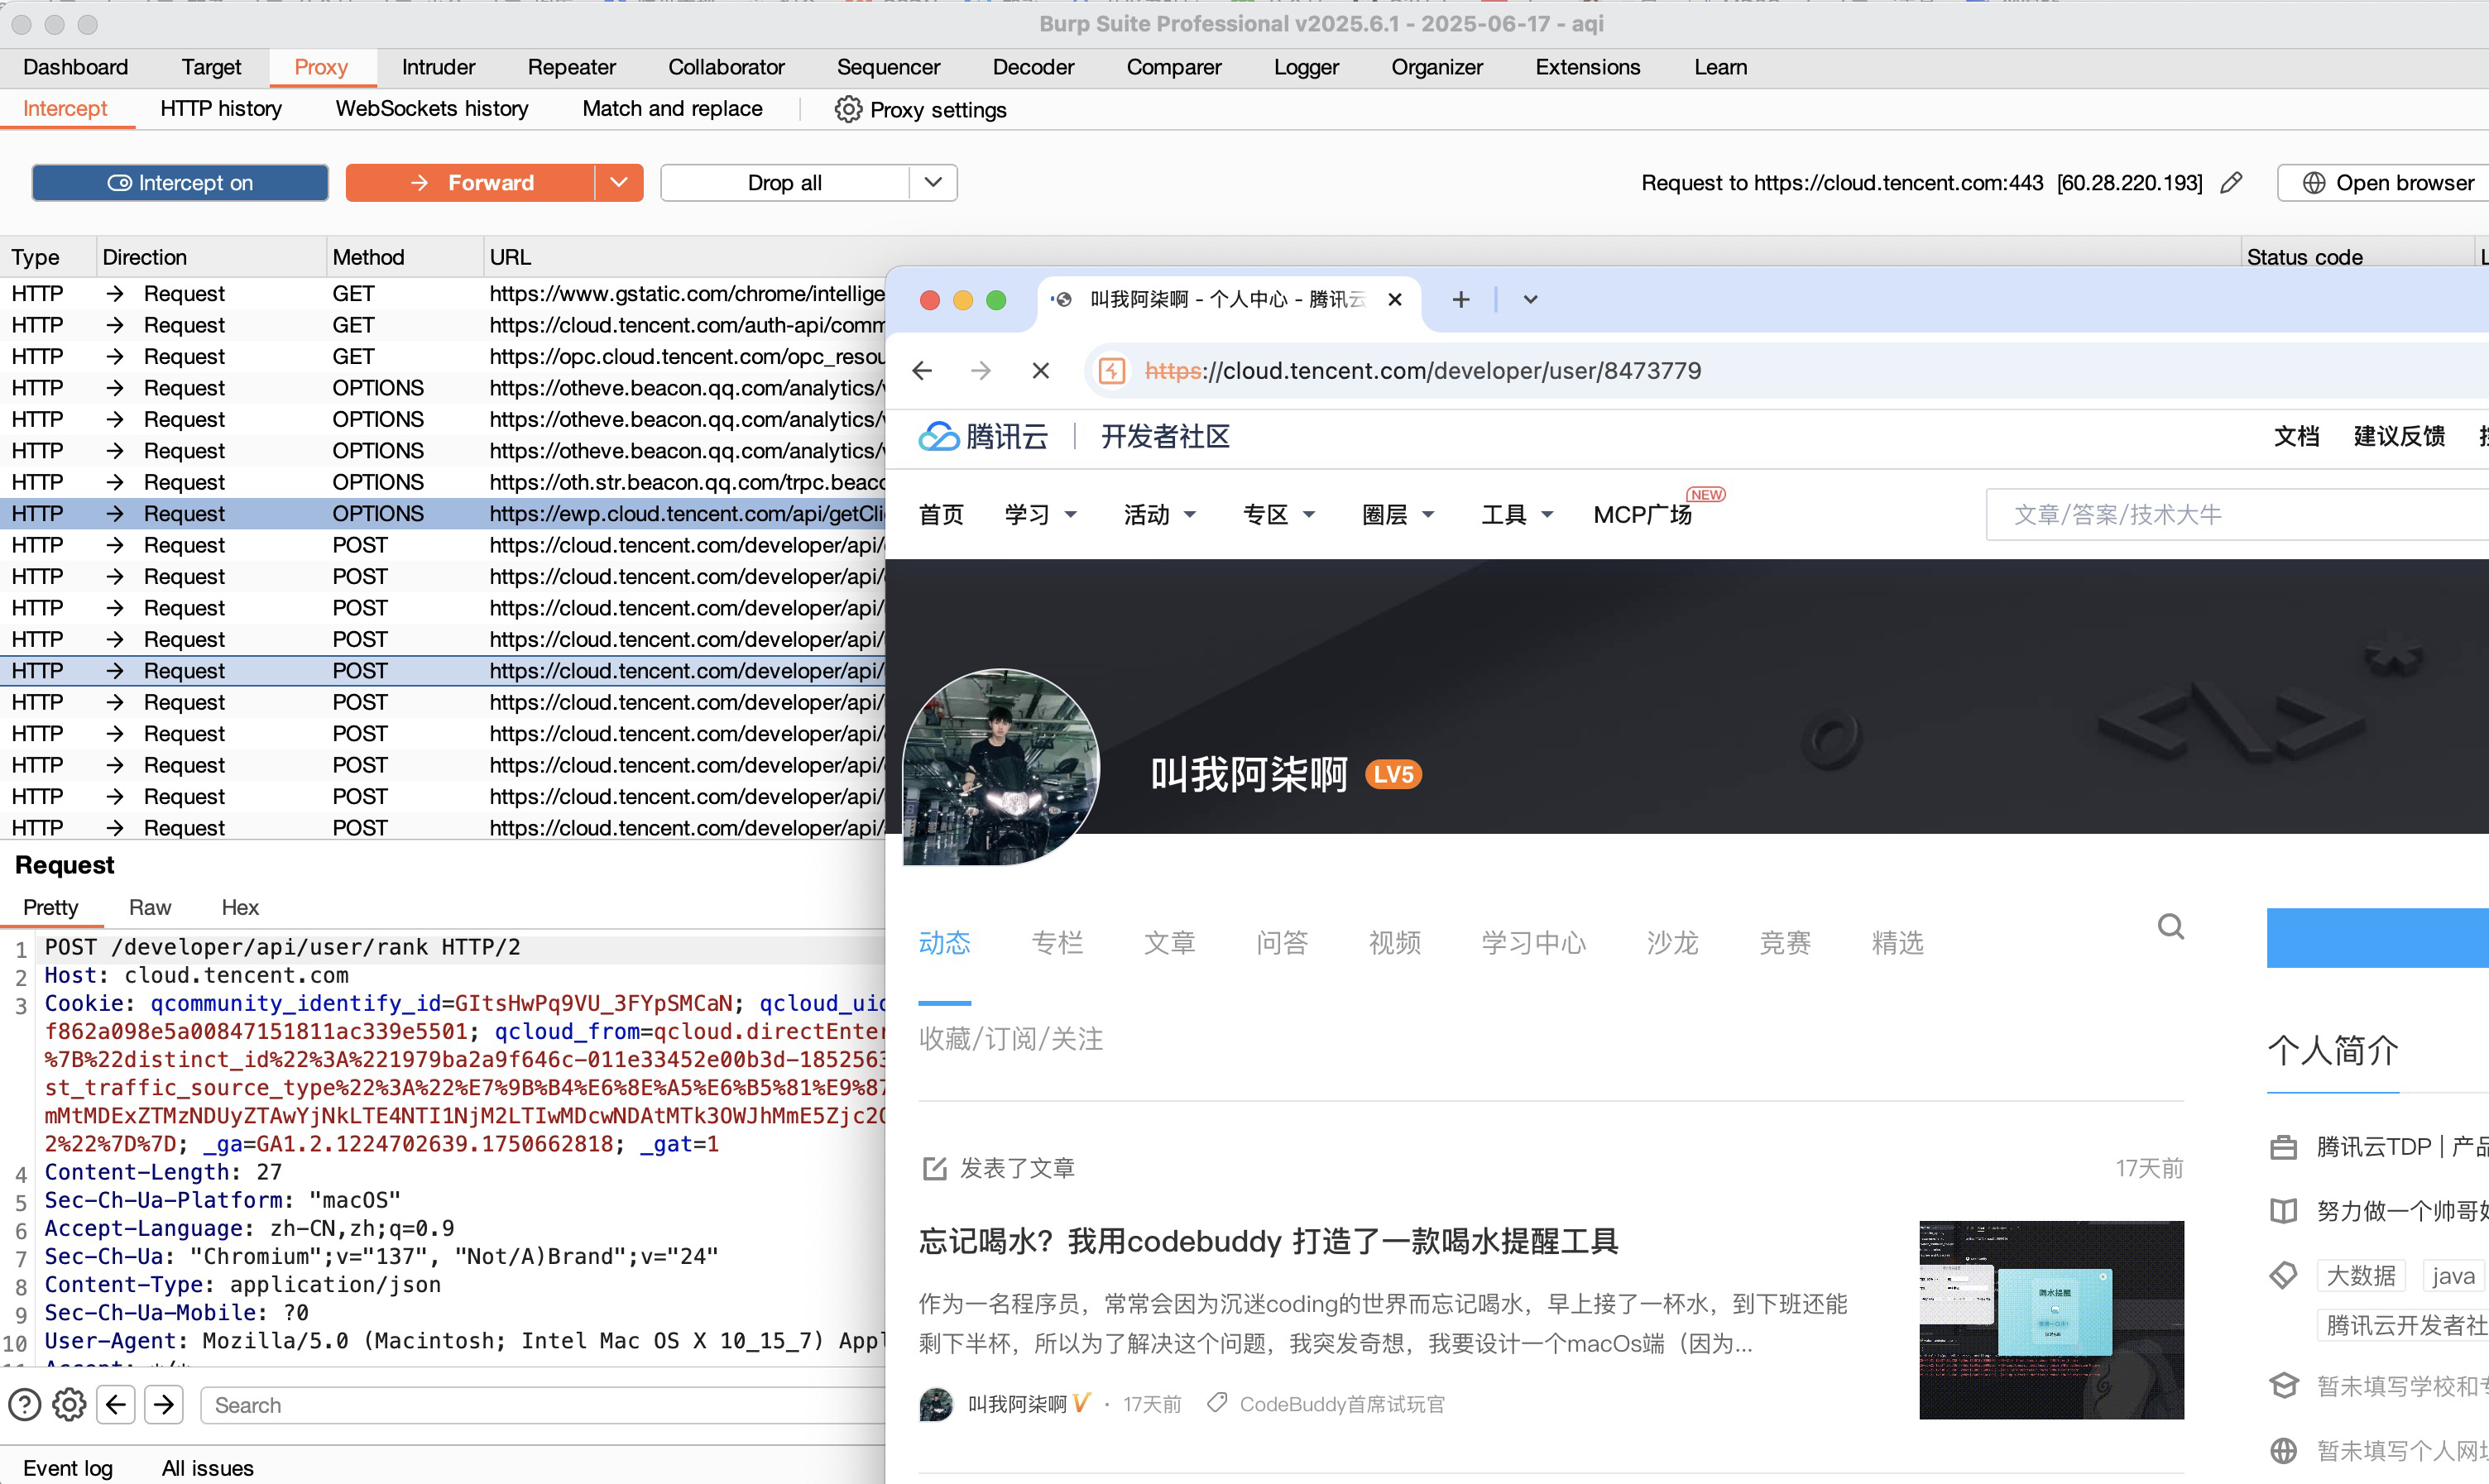Switch to the HTTP history tab
This screenshot has width=2489, height=1484.
click(220, 108)
